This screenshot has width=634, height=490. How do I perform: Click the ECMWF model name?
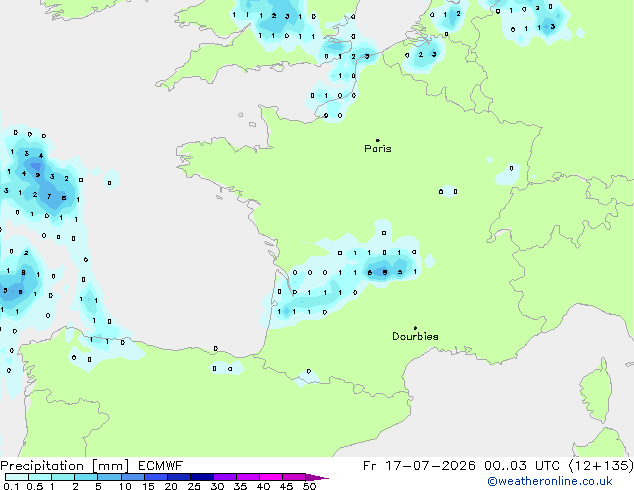point(161,466)
